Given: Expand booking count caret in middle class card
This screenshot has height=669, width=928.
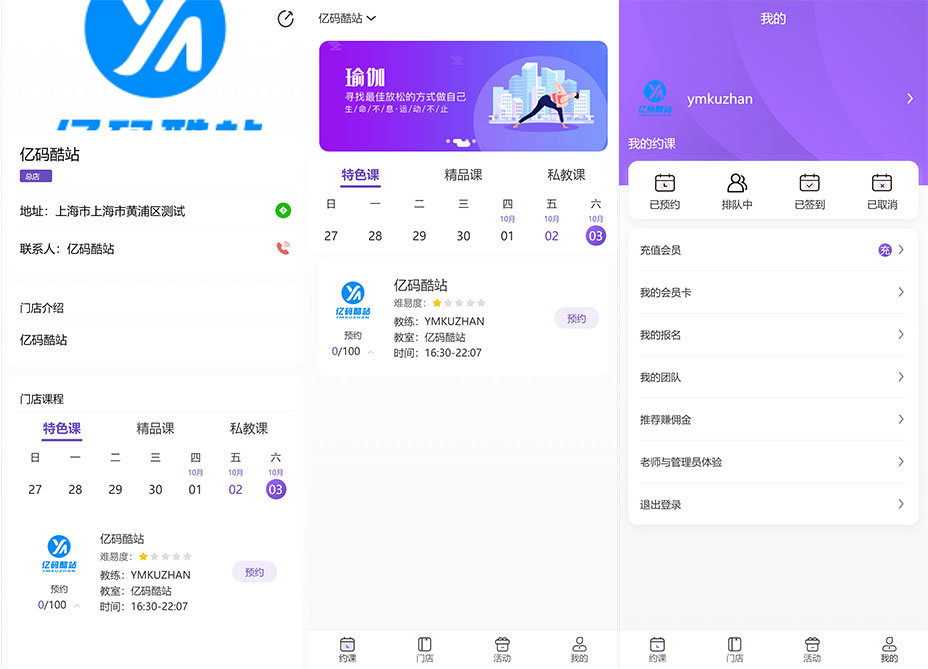Looking at the screenshot, I should (371, 352).
